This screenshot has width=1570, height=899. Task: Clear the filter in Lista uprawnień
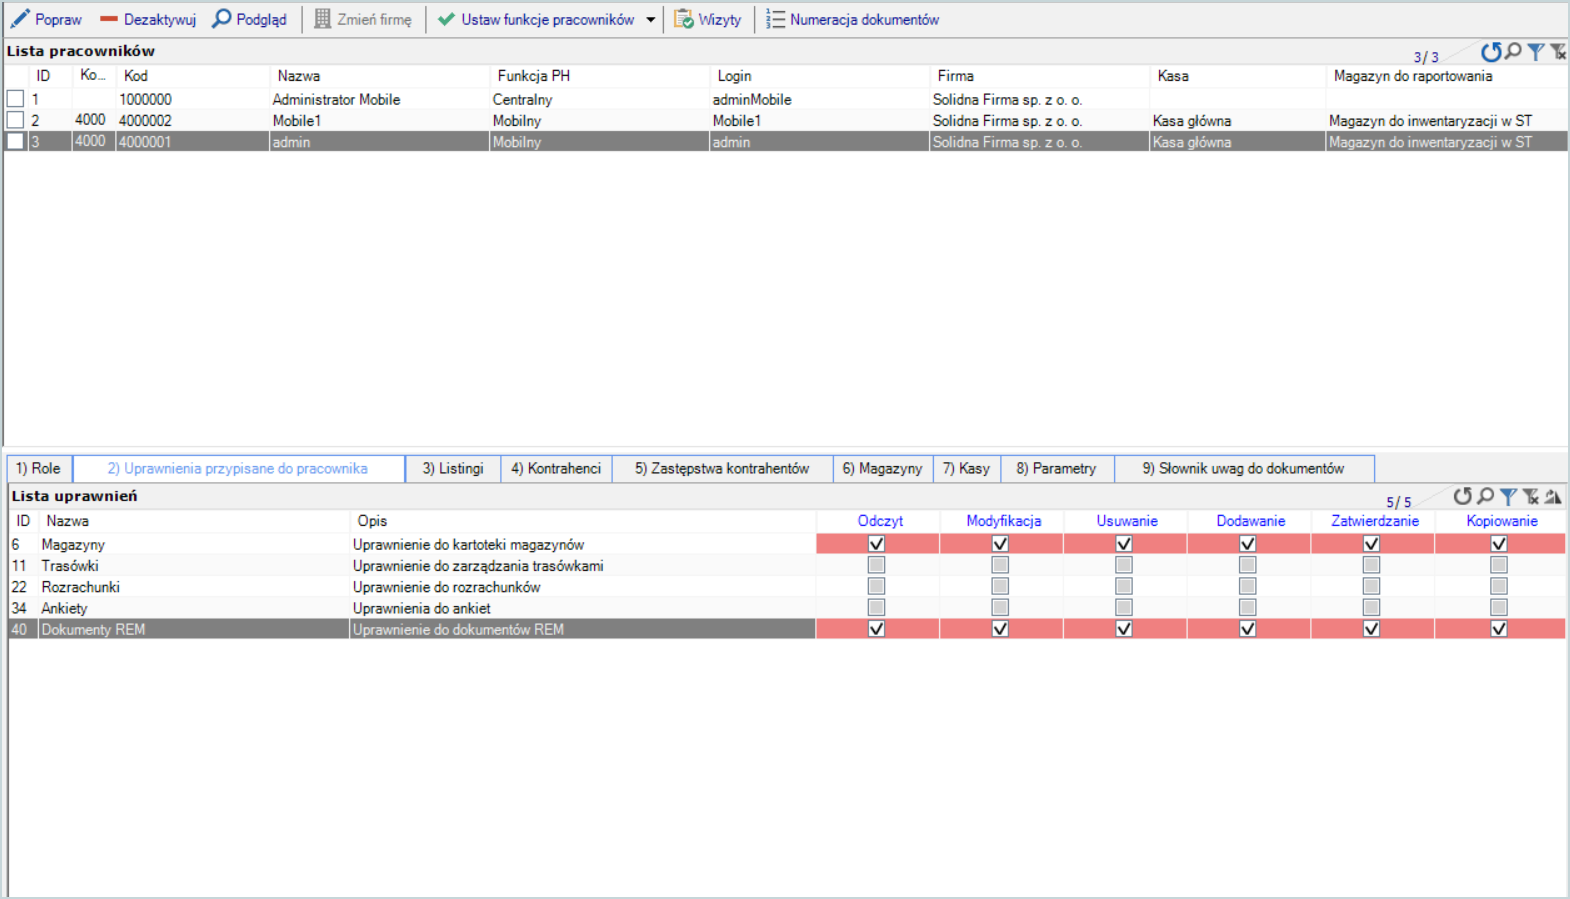[1531, 496]
